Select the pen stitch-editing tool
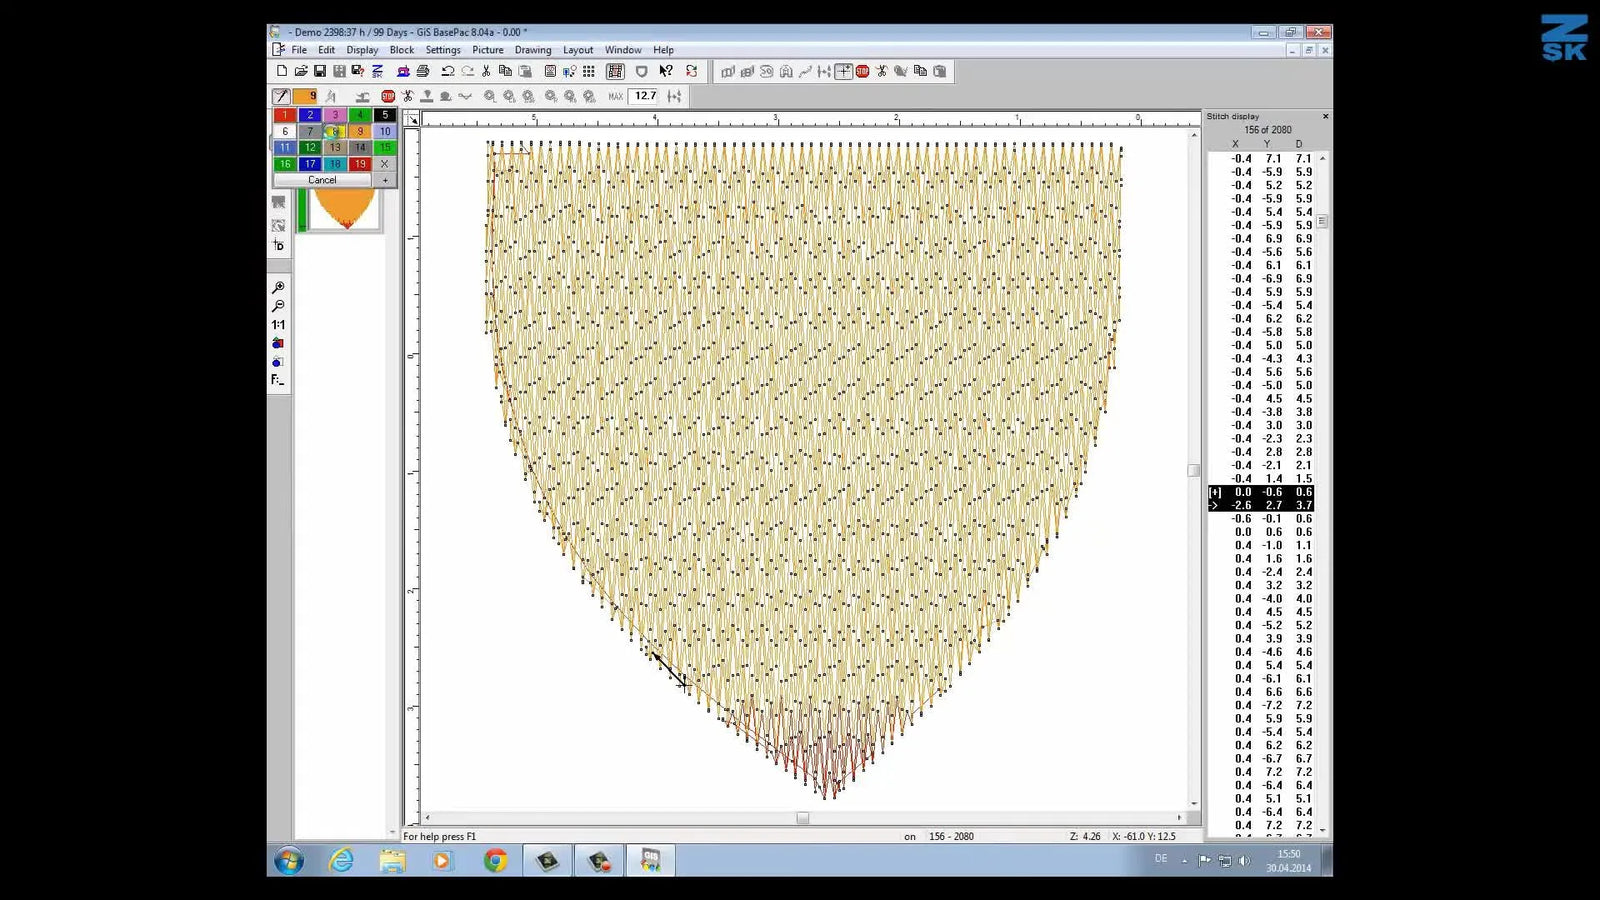 click(x=281, y=96)
